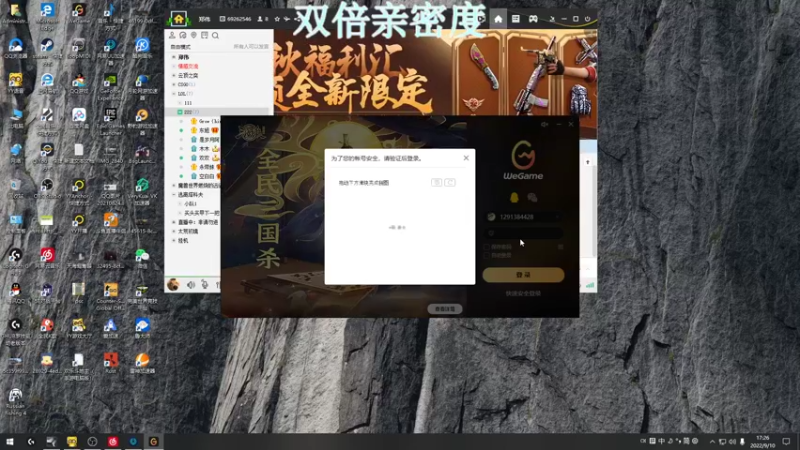Select QQ login penguin icon in WeGame
This screenshot has height=450, width=800.
(x=514, y=197)
